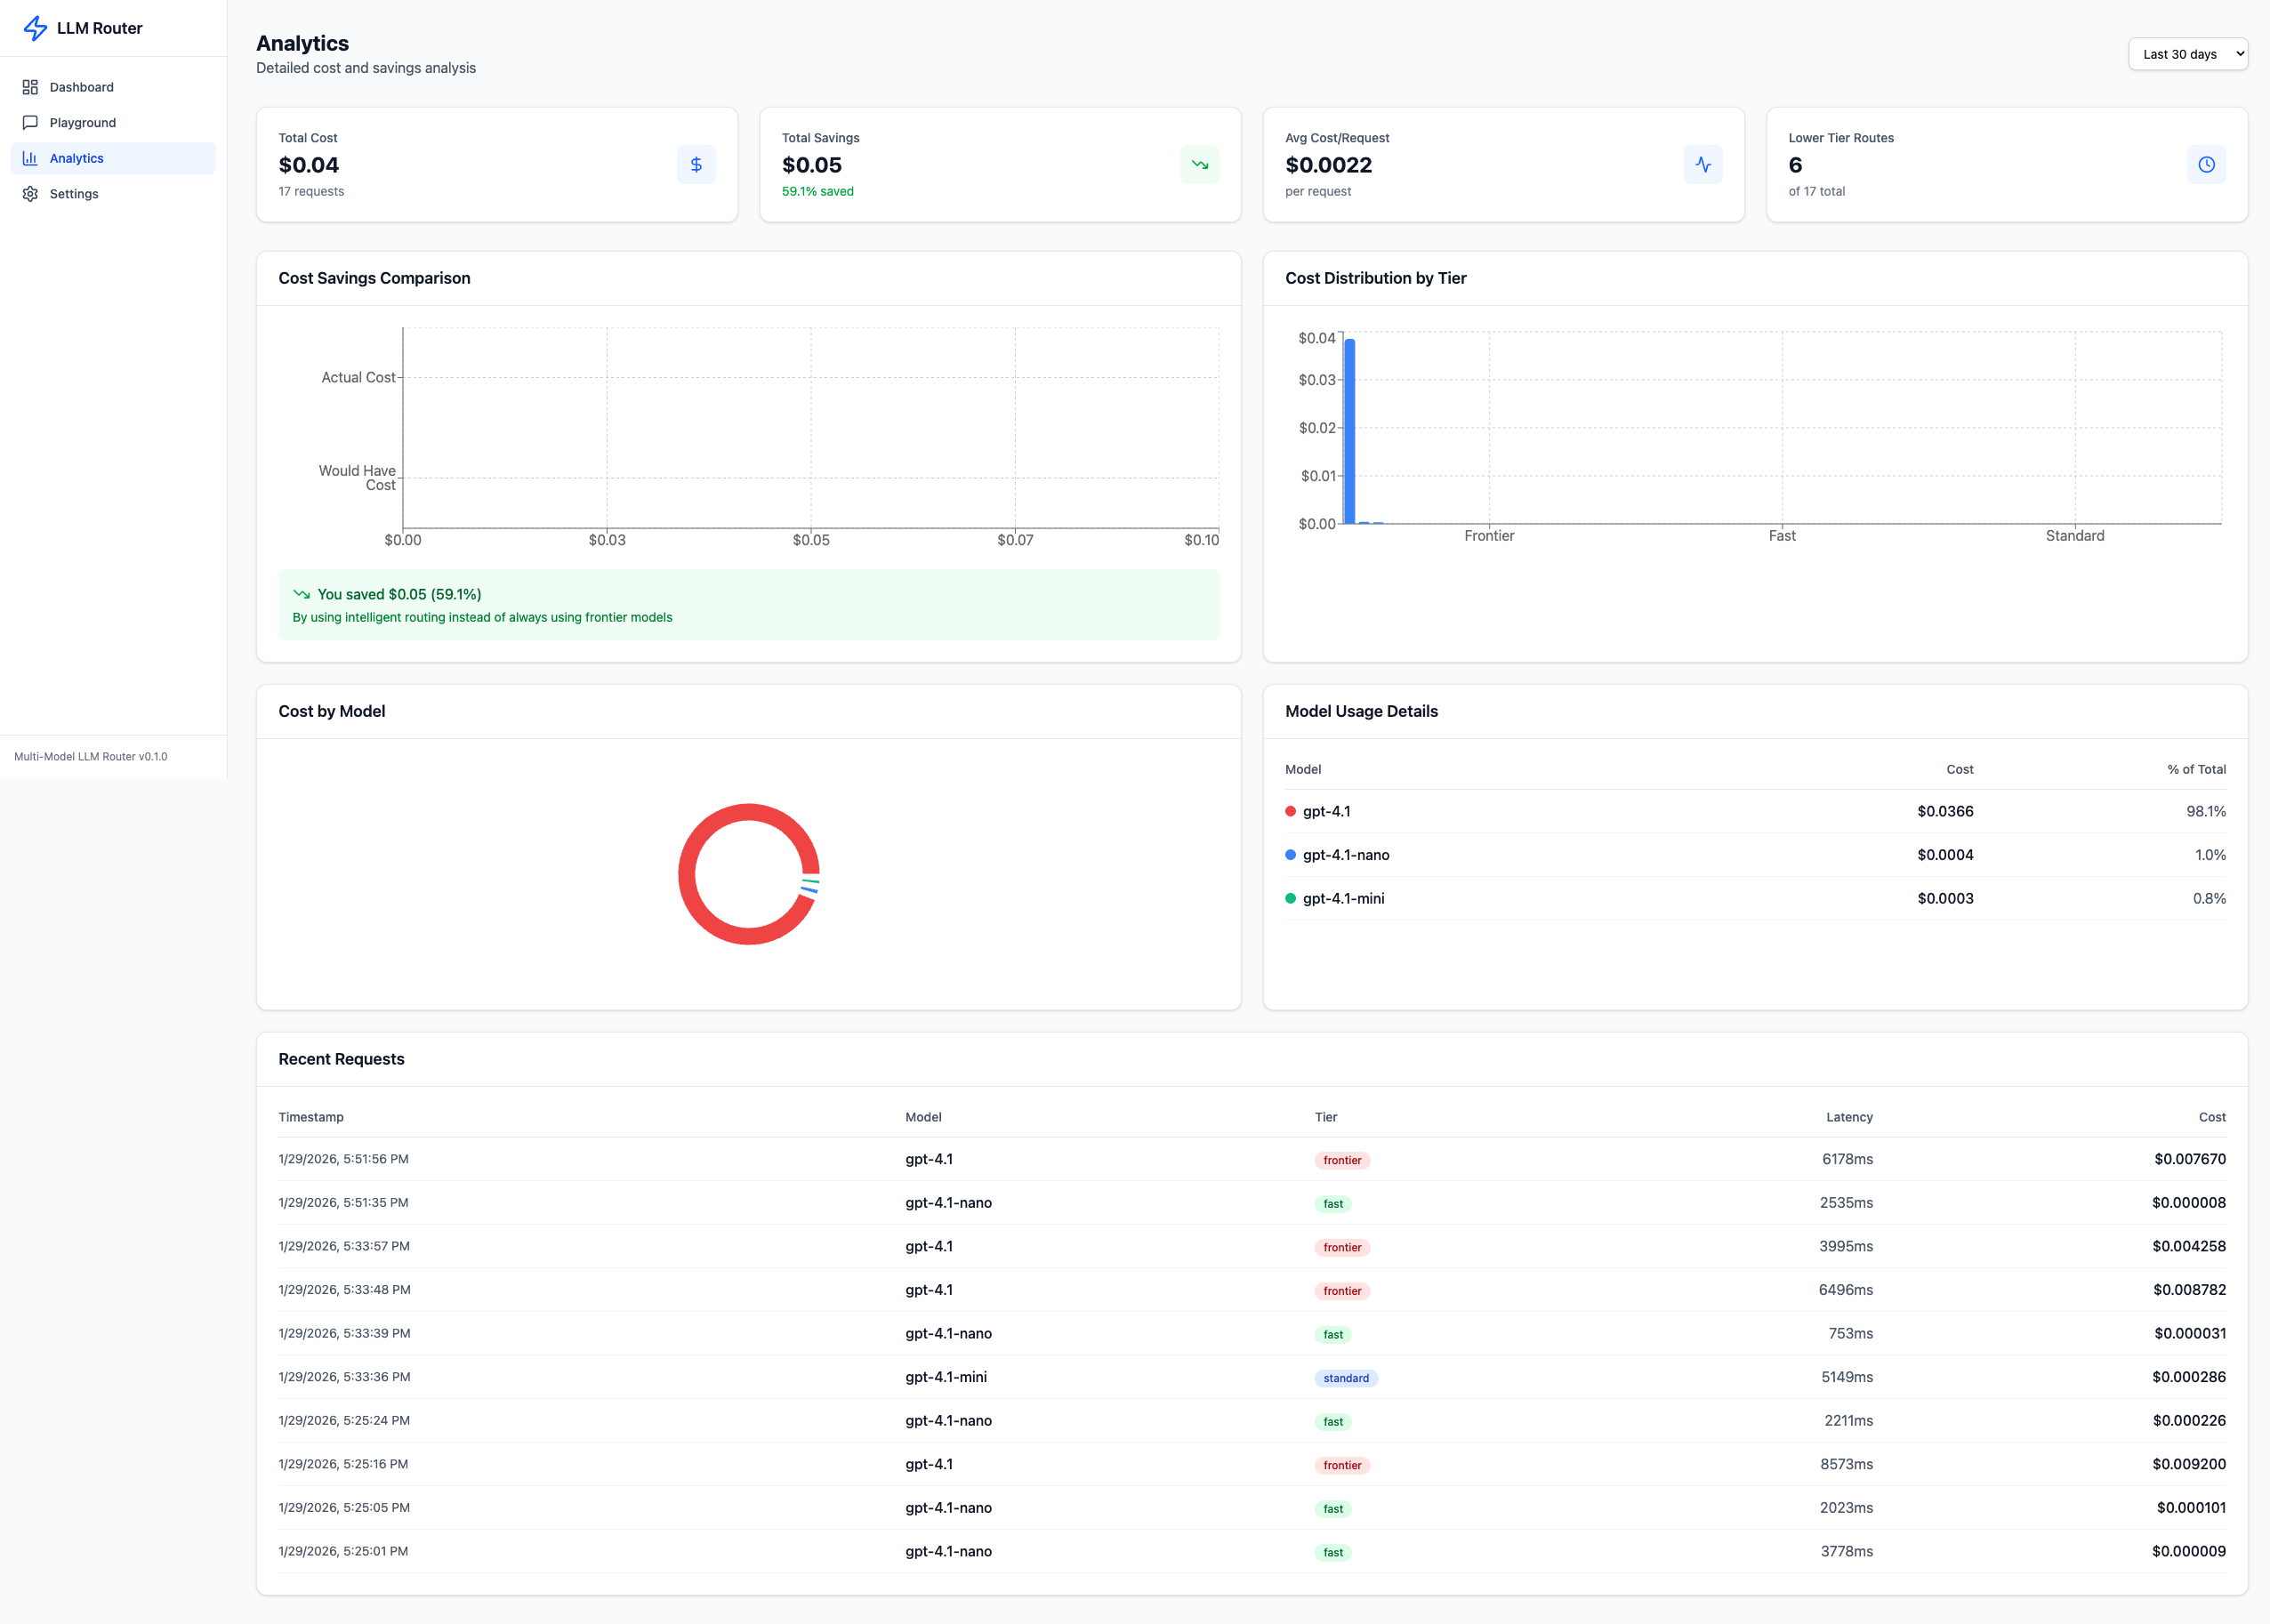Click cost '$0.007670' in Recent Requests
The width and height of the screenshot is (2270, 1624).
2190,1159
